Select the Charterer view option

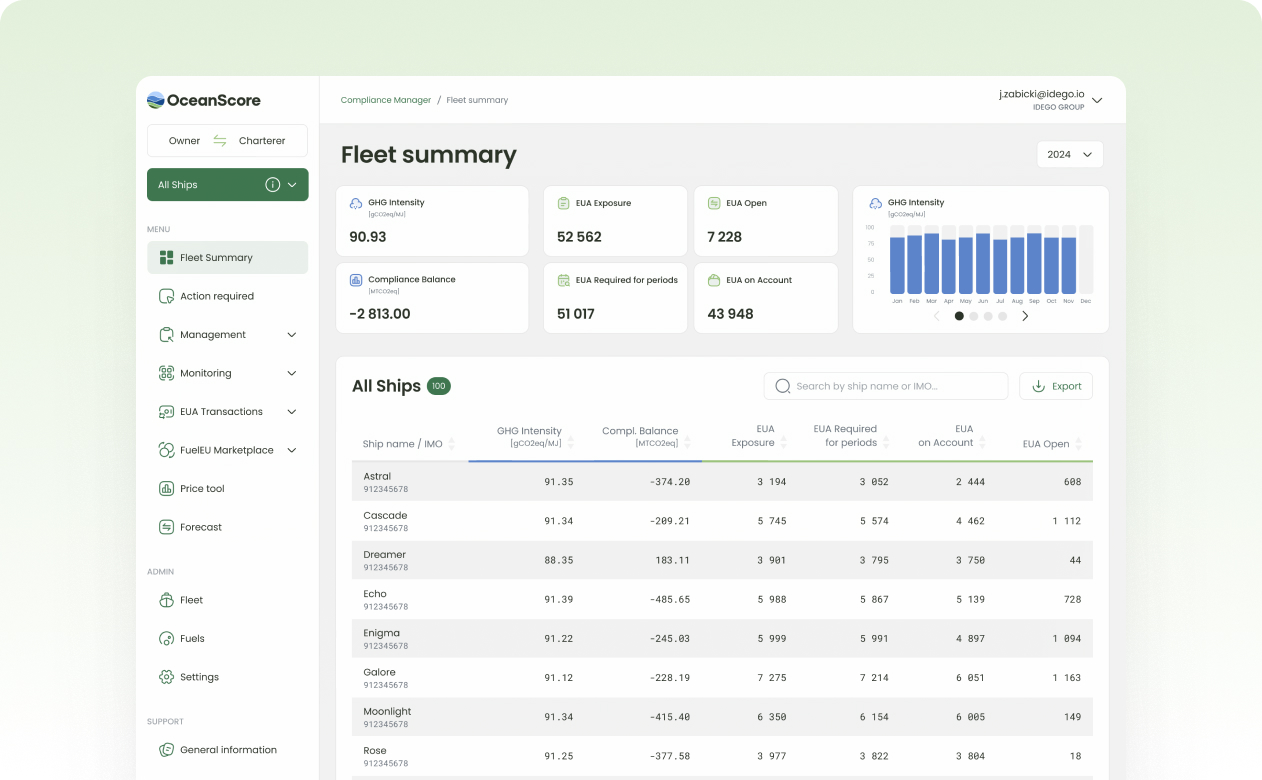pyautogui.click(x=262, y=141)
